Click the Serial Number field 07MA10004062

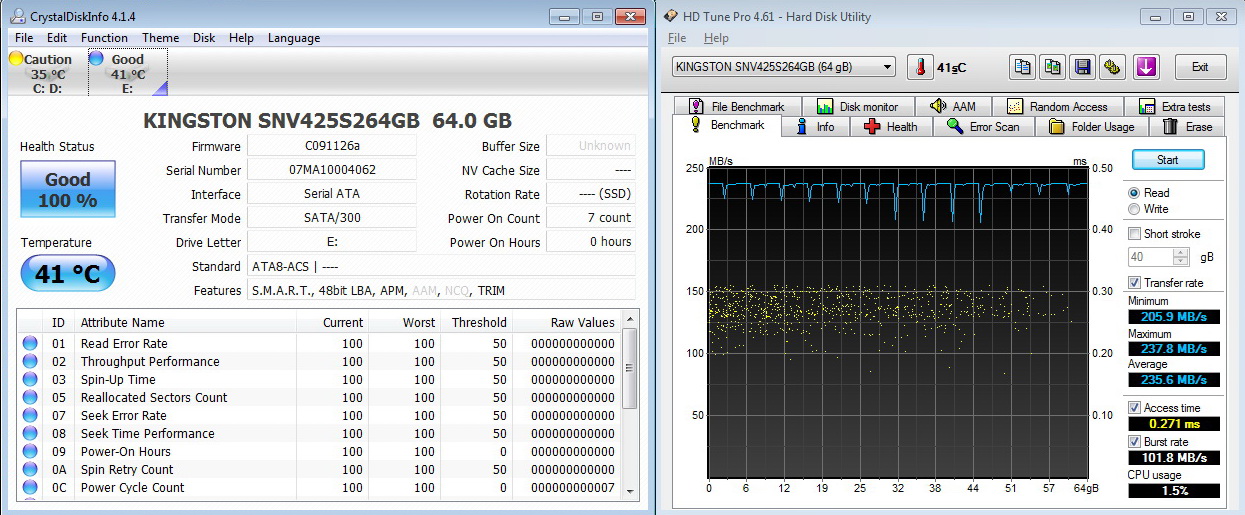(x=332, y=170)
